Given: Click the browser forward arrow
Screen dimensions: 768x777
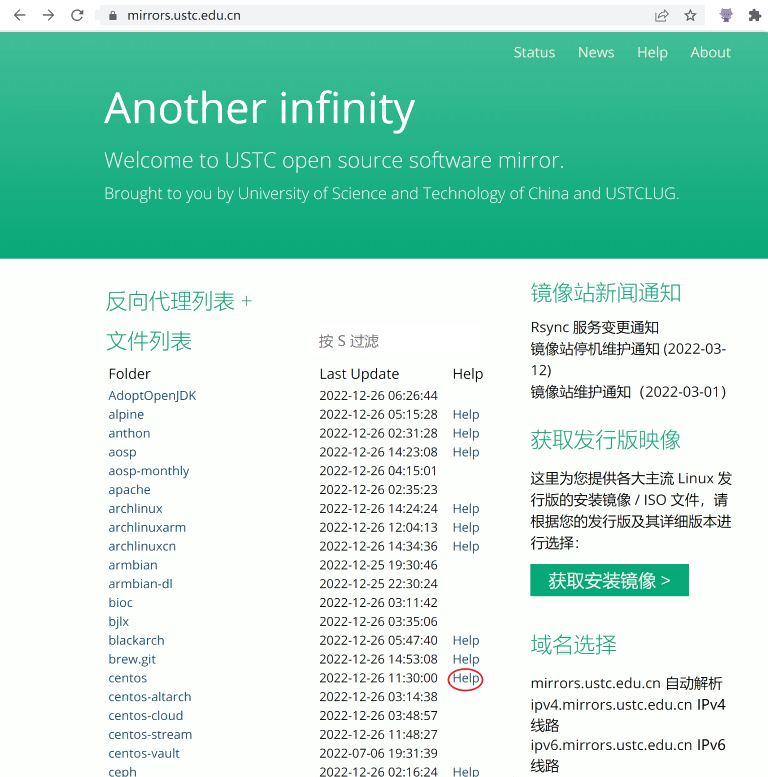Looking at the screenshot, I should pos(48,15).
